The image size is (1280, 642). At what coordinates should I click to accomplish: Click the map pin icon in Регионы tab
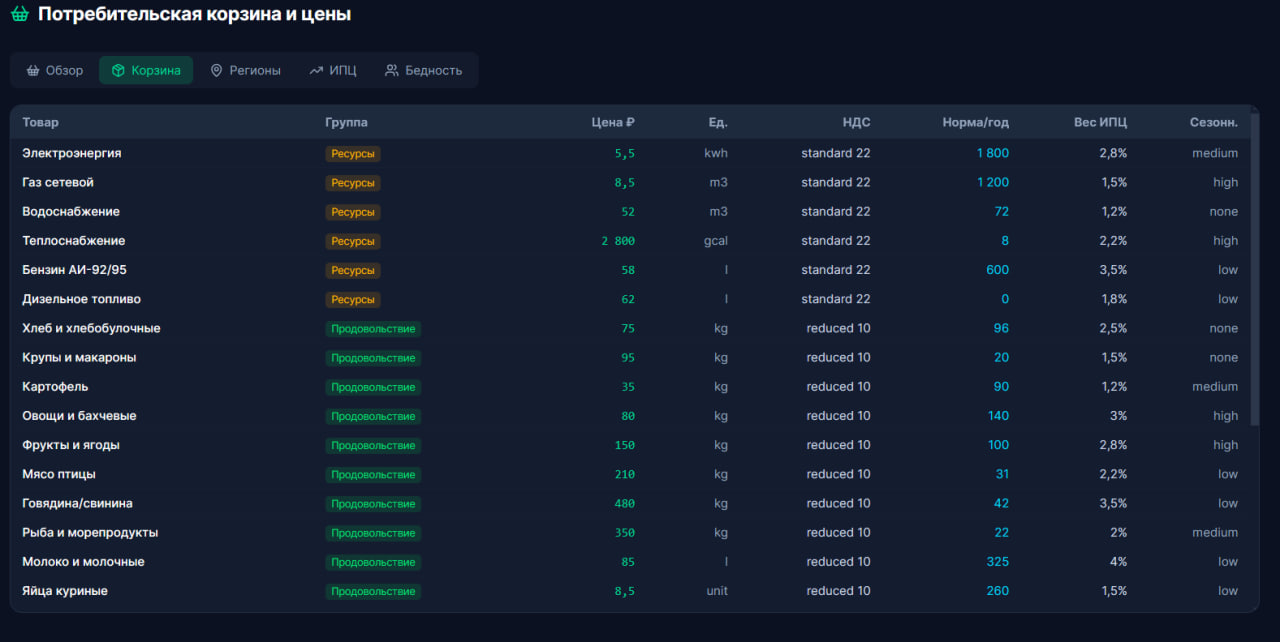[x=216, y=71]
